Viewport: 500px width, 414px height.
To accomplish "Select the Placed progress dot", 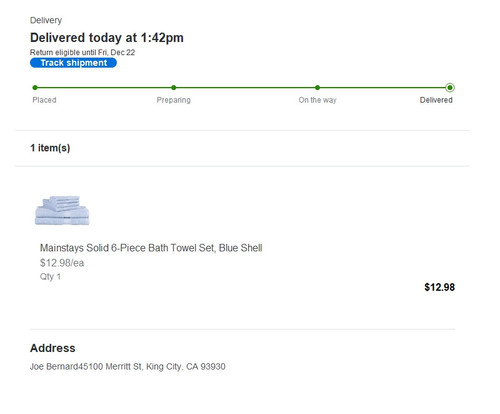I will click(x=35, y=88).
